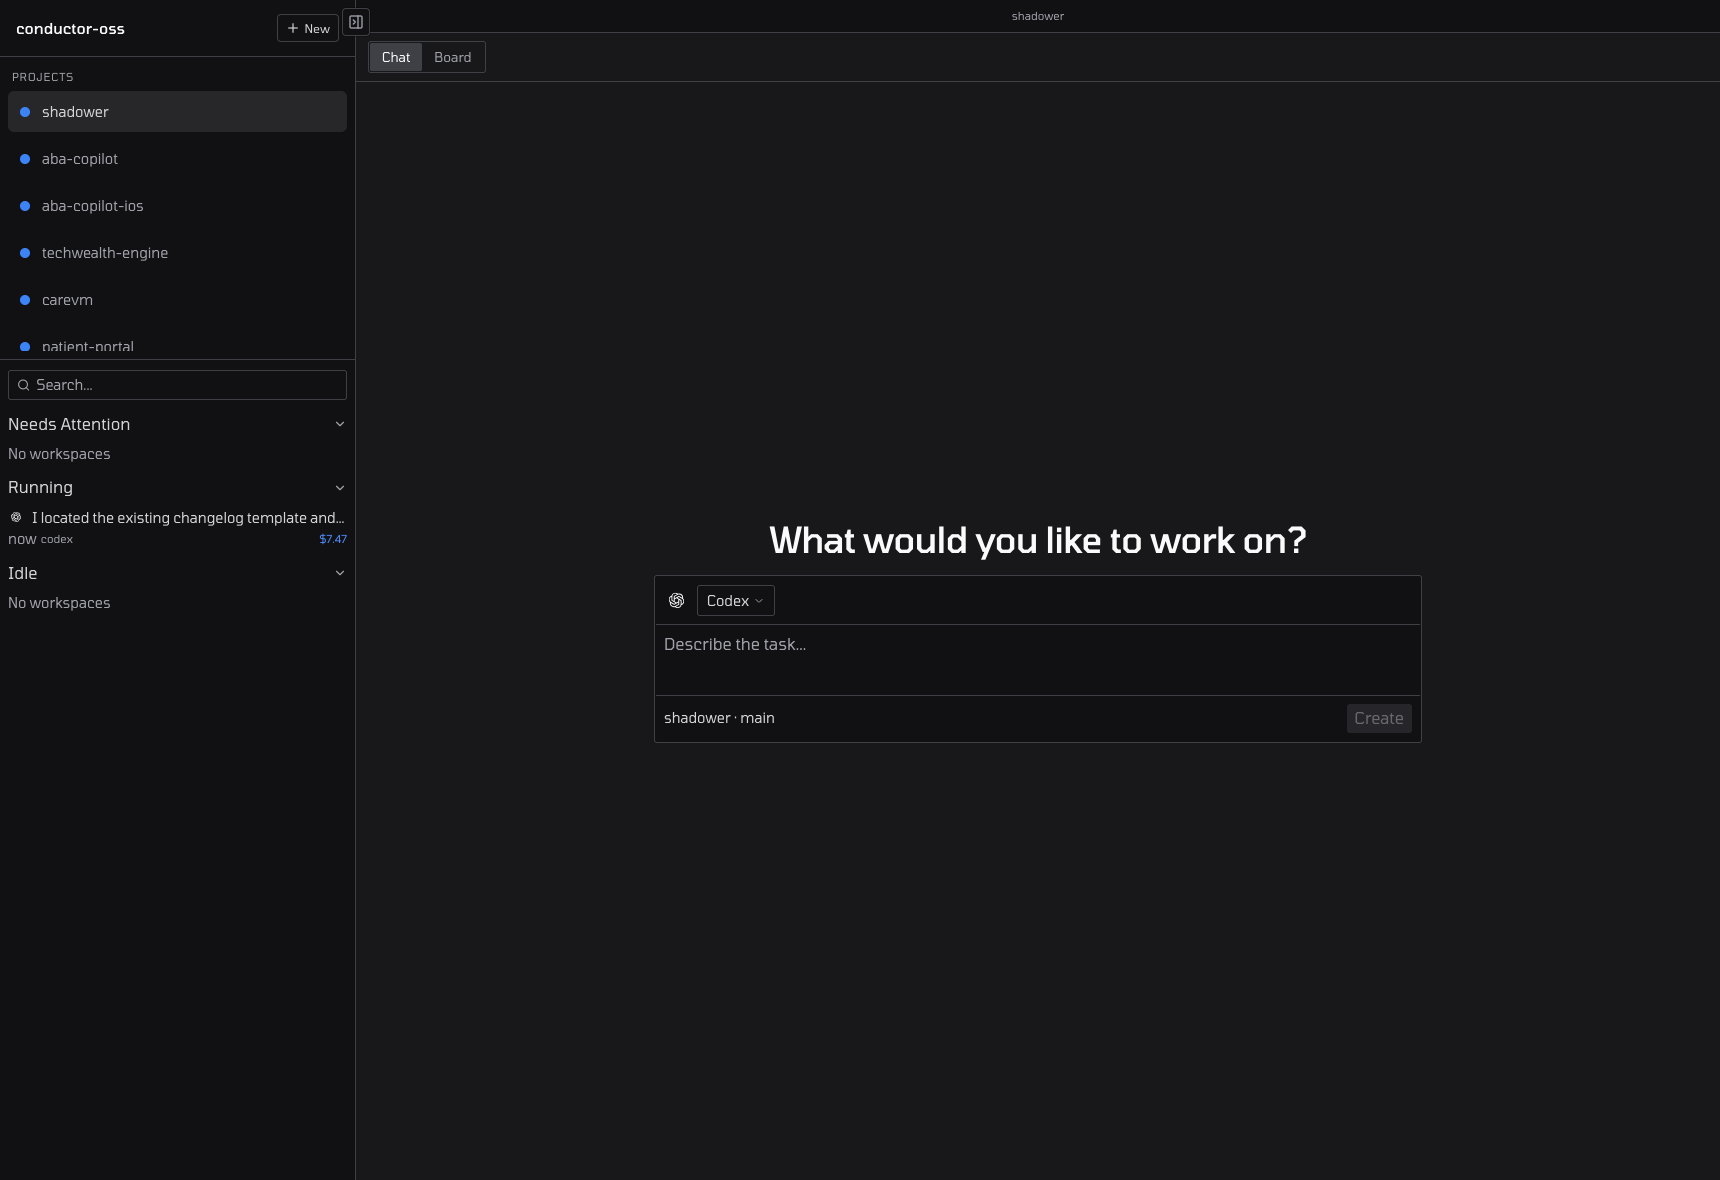Image resolution: width=1720 pixels, height=1180 pixels.
Task: Click the magnifier icon in the search box
Action: tap(24, 385)
